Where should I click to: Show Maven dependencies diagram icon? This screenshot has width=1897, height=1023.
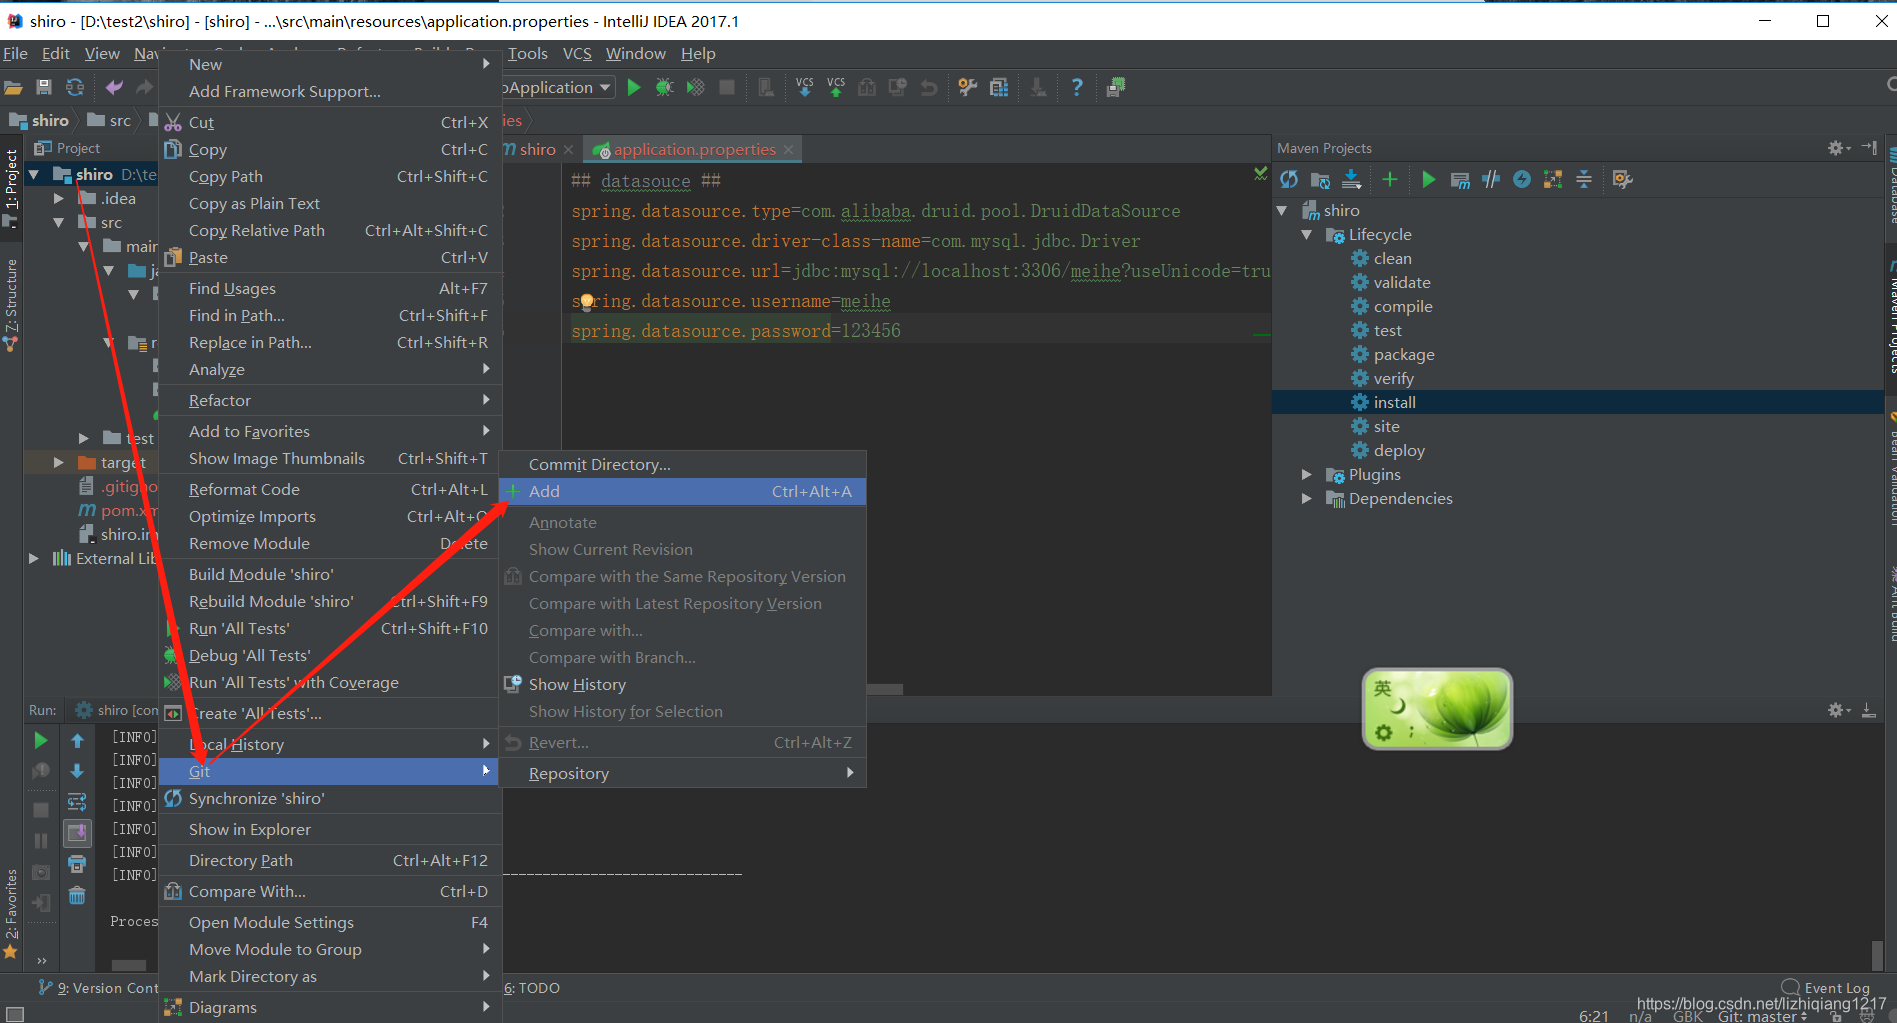coord(1552,179)
